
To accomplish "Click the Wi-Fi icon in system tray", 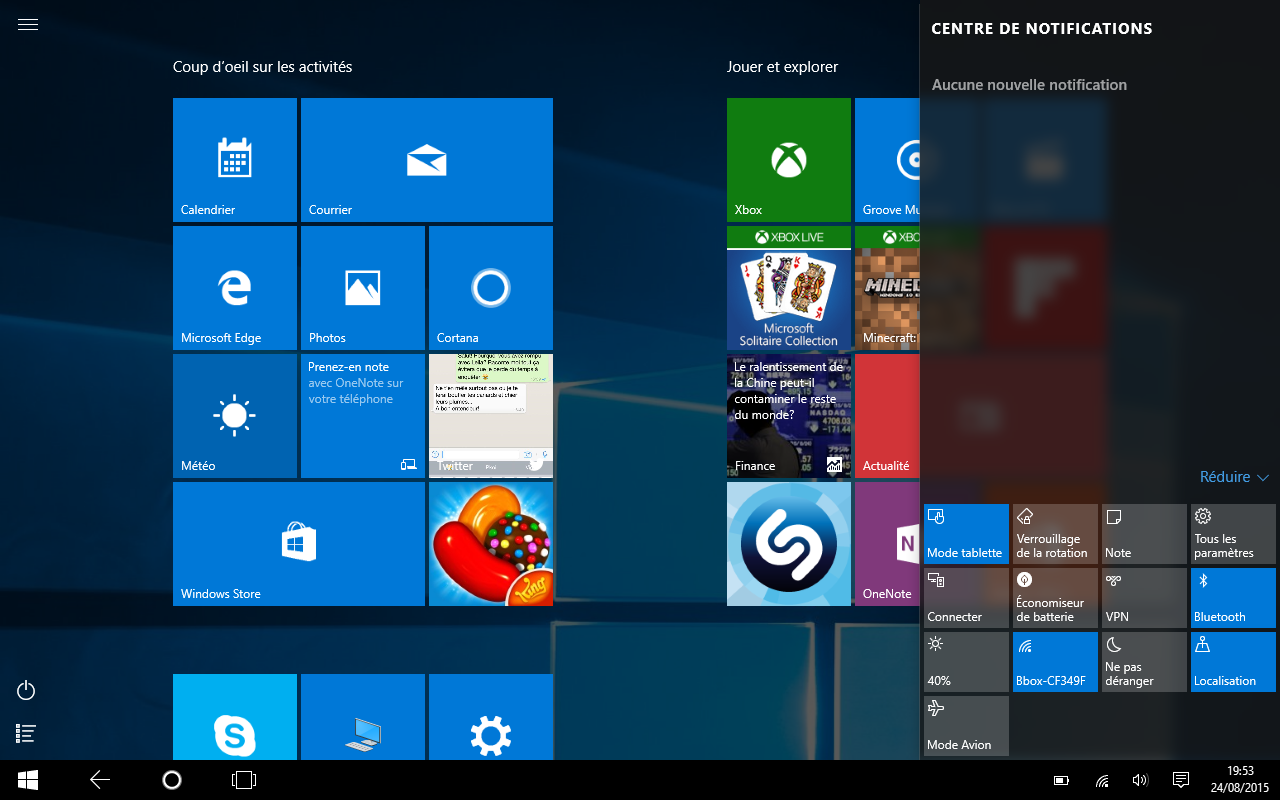I will pyautogui.click(x=1102, y=780).
